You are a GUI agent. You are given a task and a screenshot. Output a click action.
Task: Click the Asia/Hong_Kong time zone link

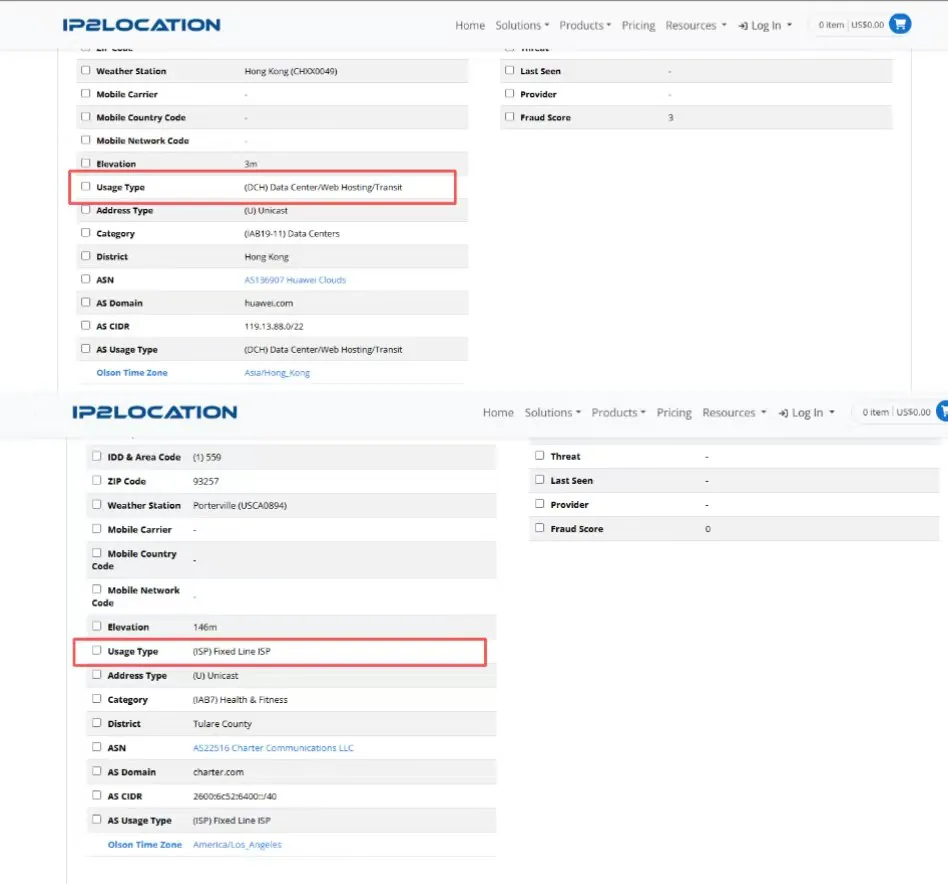277,373
